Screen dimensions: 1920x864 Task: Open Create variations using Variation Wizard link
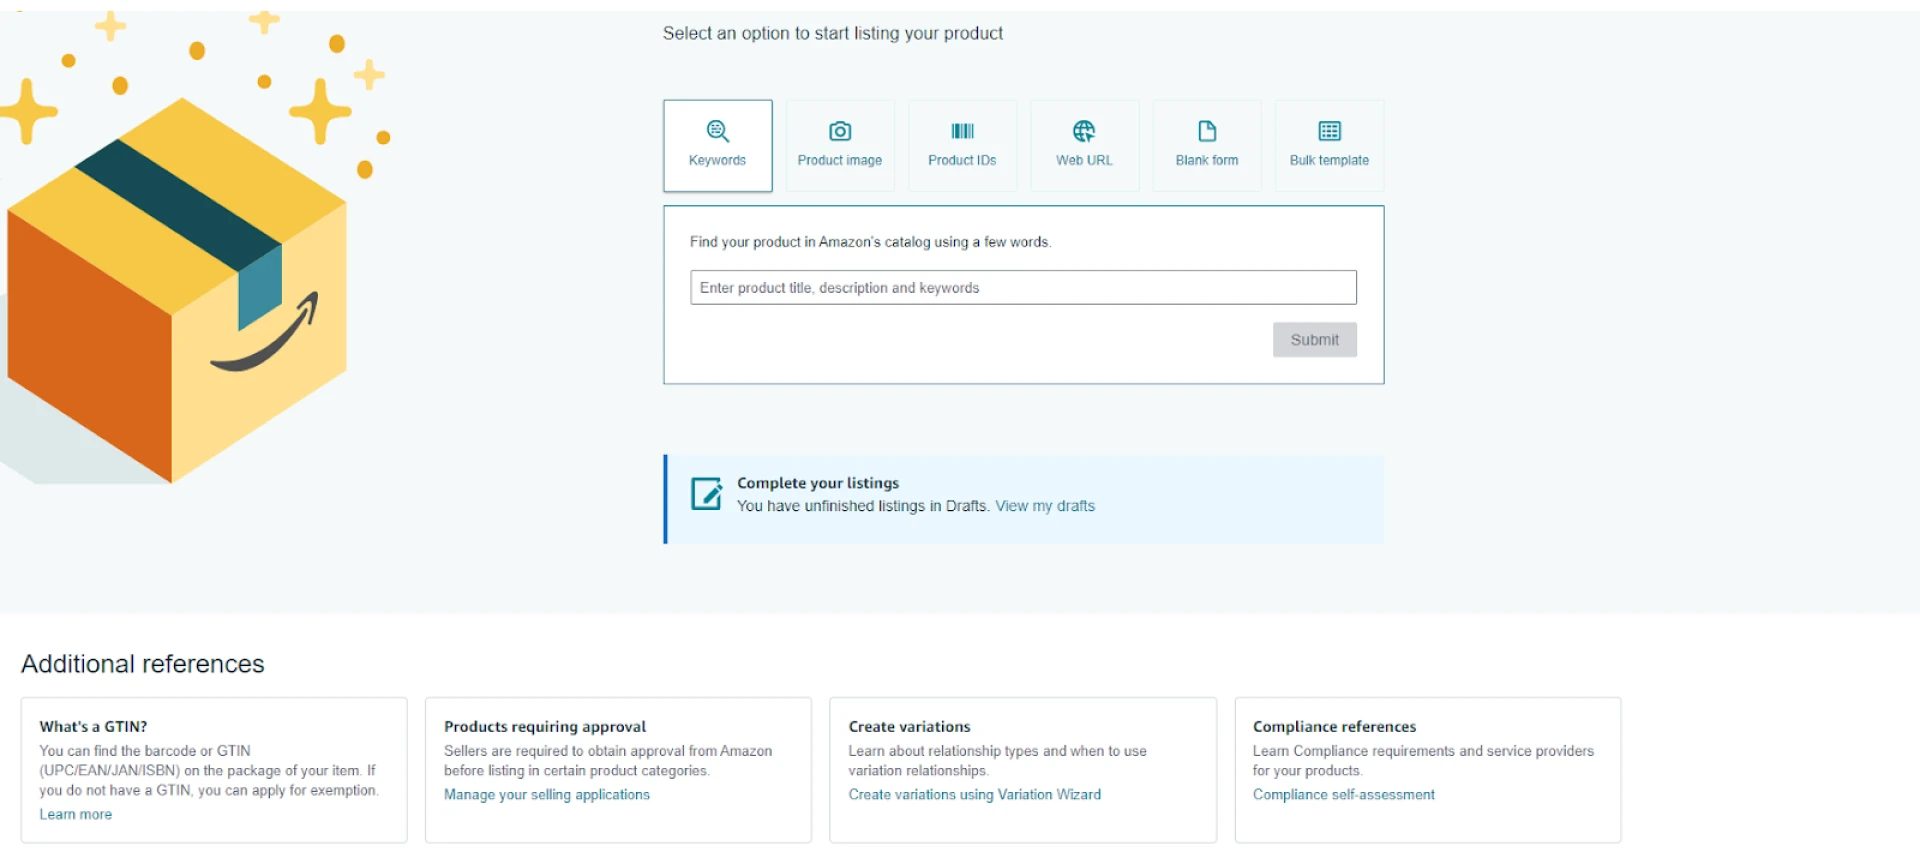[975, 794]
